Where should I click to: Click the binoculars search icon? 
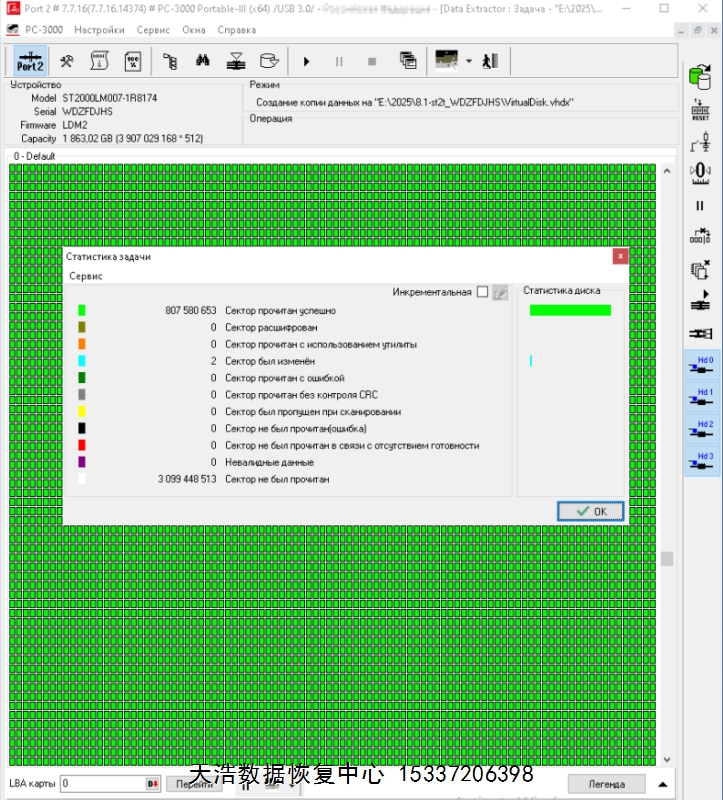point(202,62)
